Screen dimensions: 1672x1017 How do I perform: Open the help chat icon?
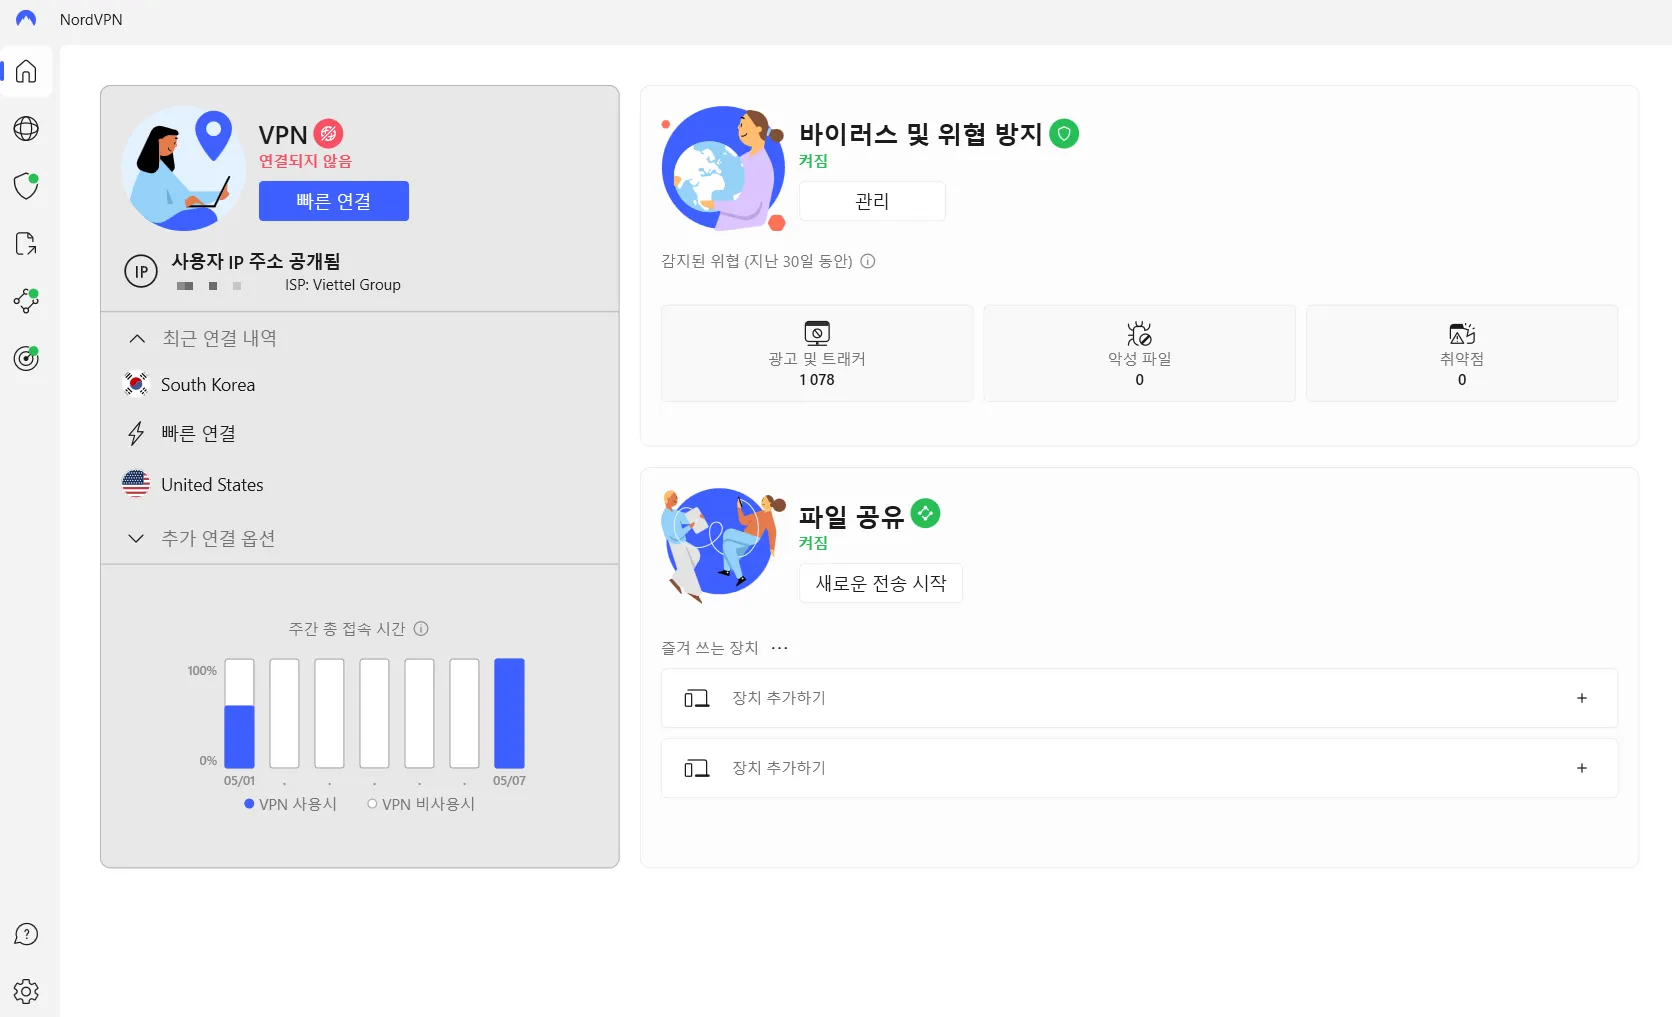click(x=26, y=934)
